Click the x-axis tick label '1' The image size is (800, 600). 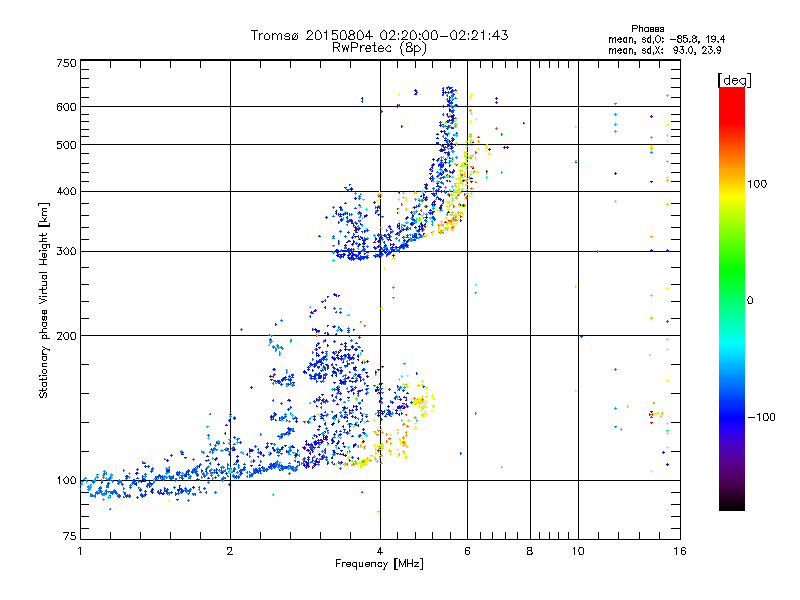(x=80, y=551)
